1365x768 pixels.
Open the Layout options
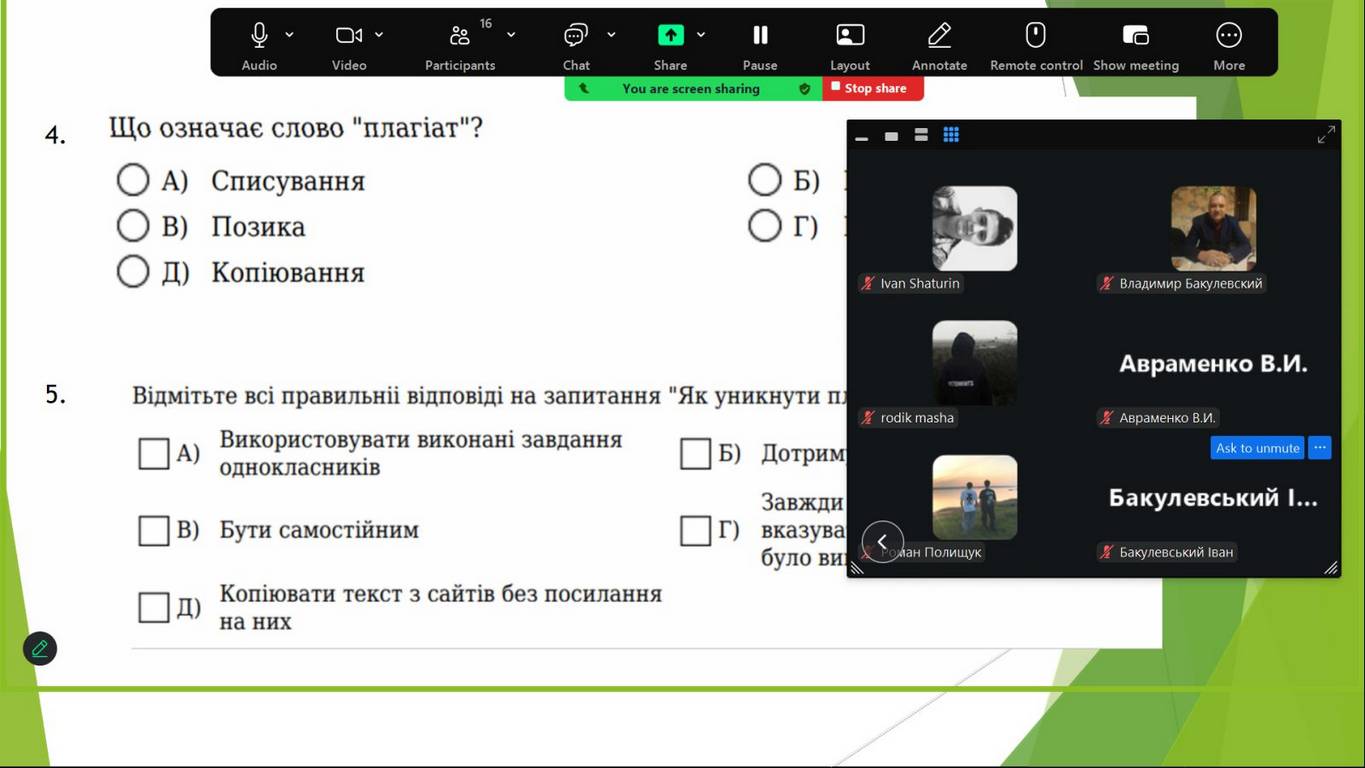(x=850, y=36)
